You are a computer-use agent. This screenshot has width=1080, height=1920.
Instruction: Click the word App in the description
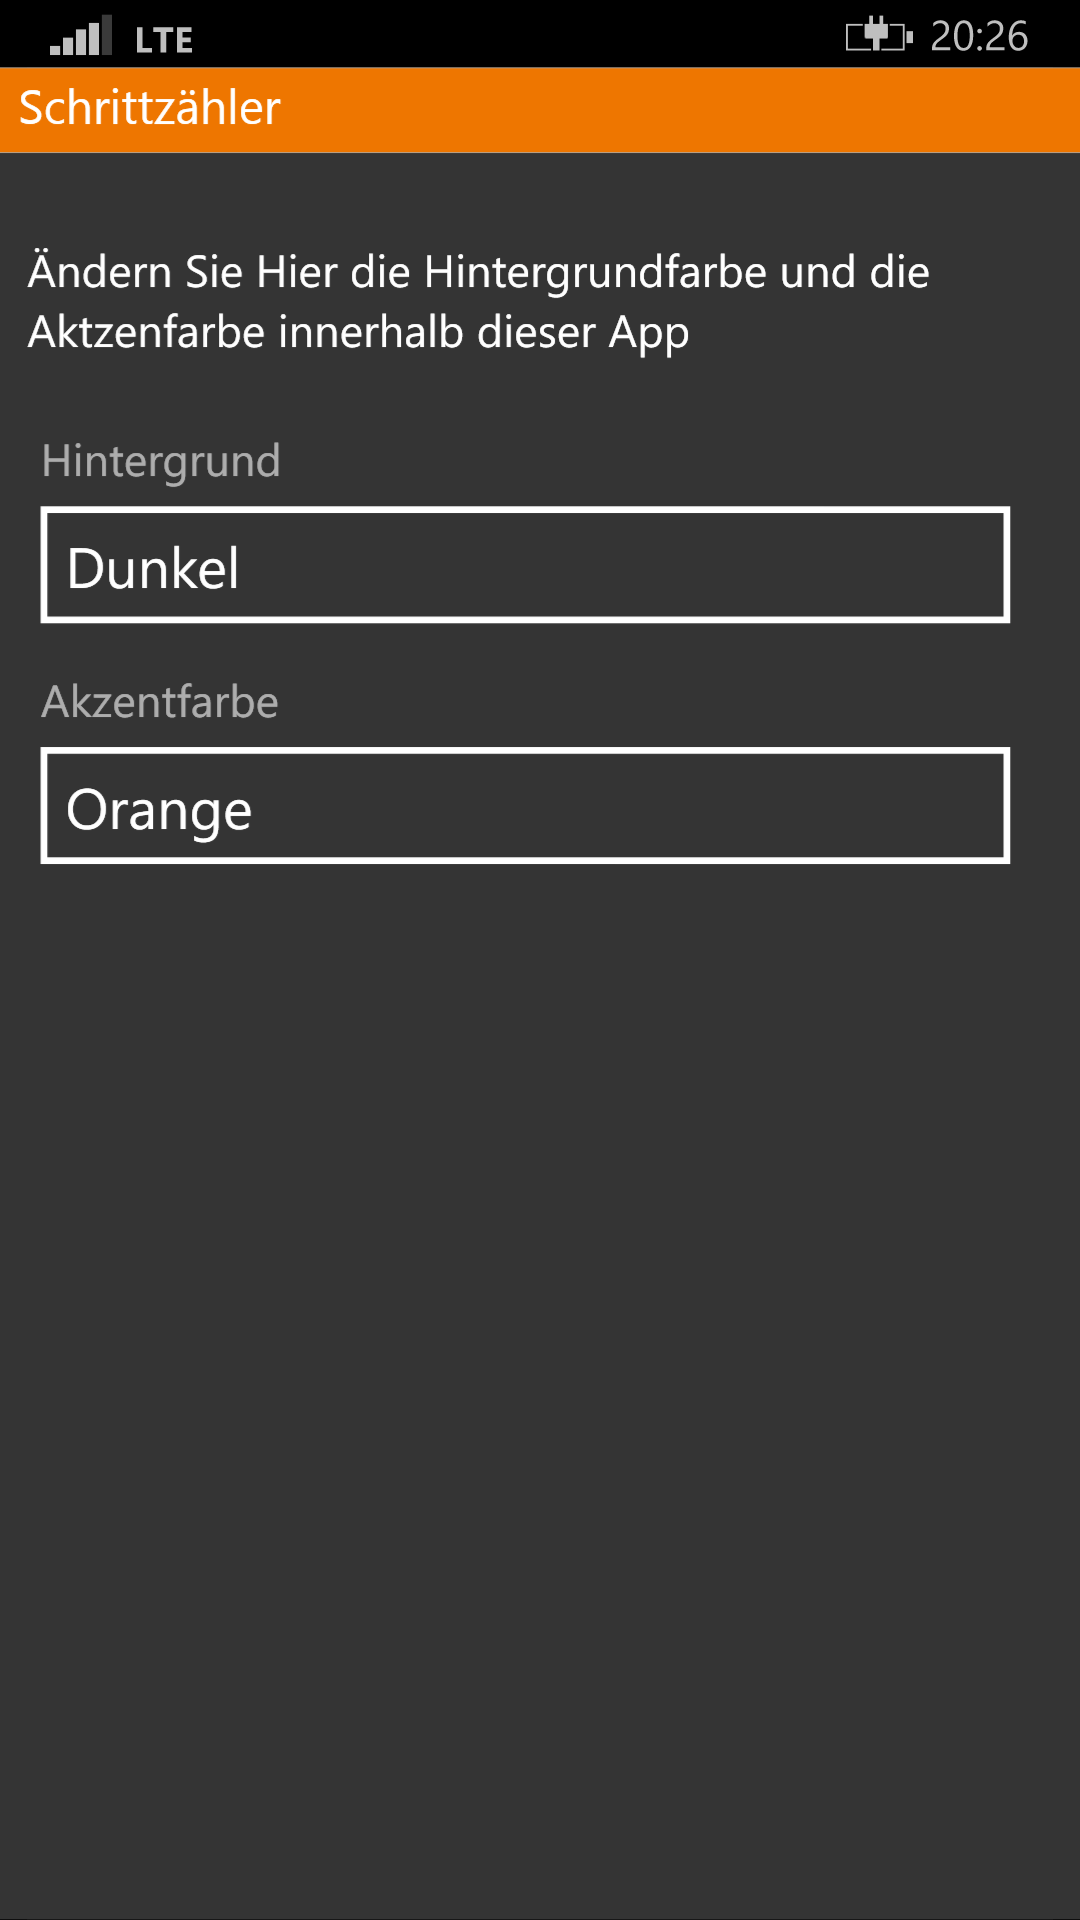click(x=649, y=334)
